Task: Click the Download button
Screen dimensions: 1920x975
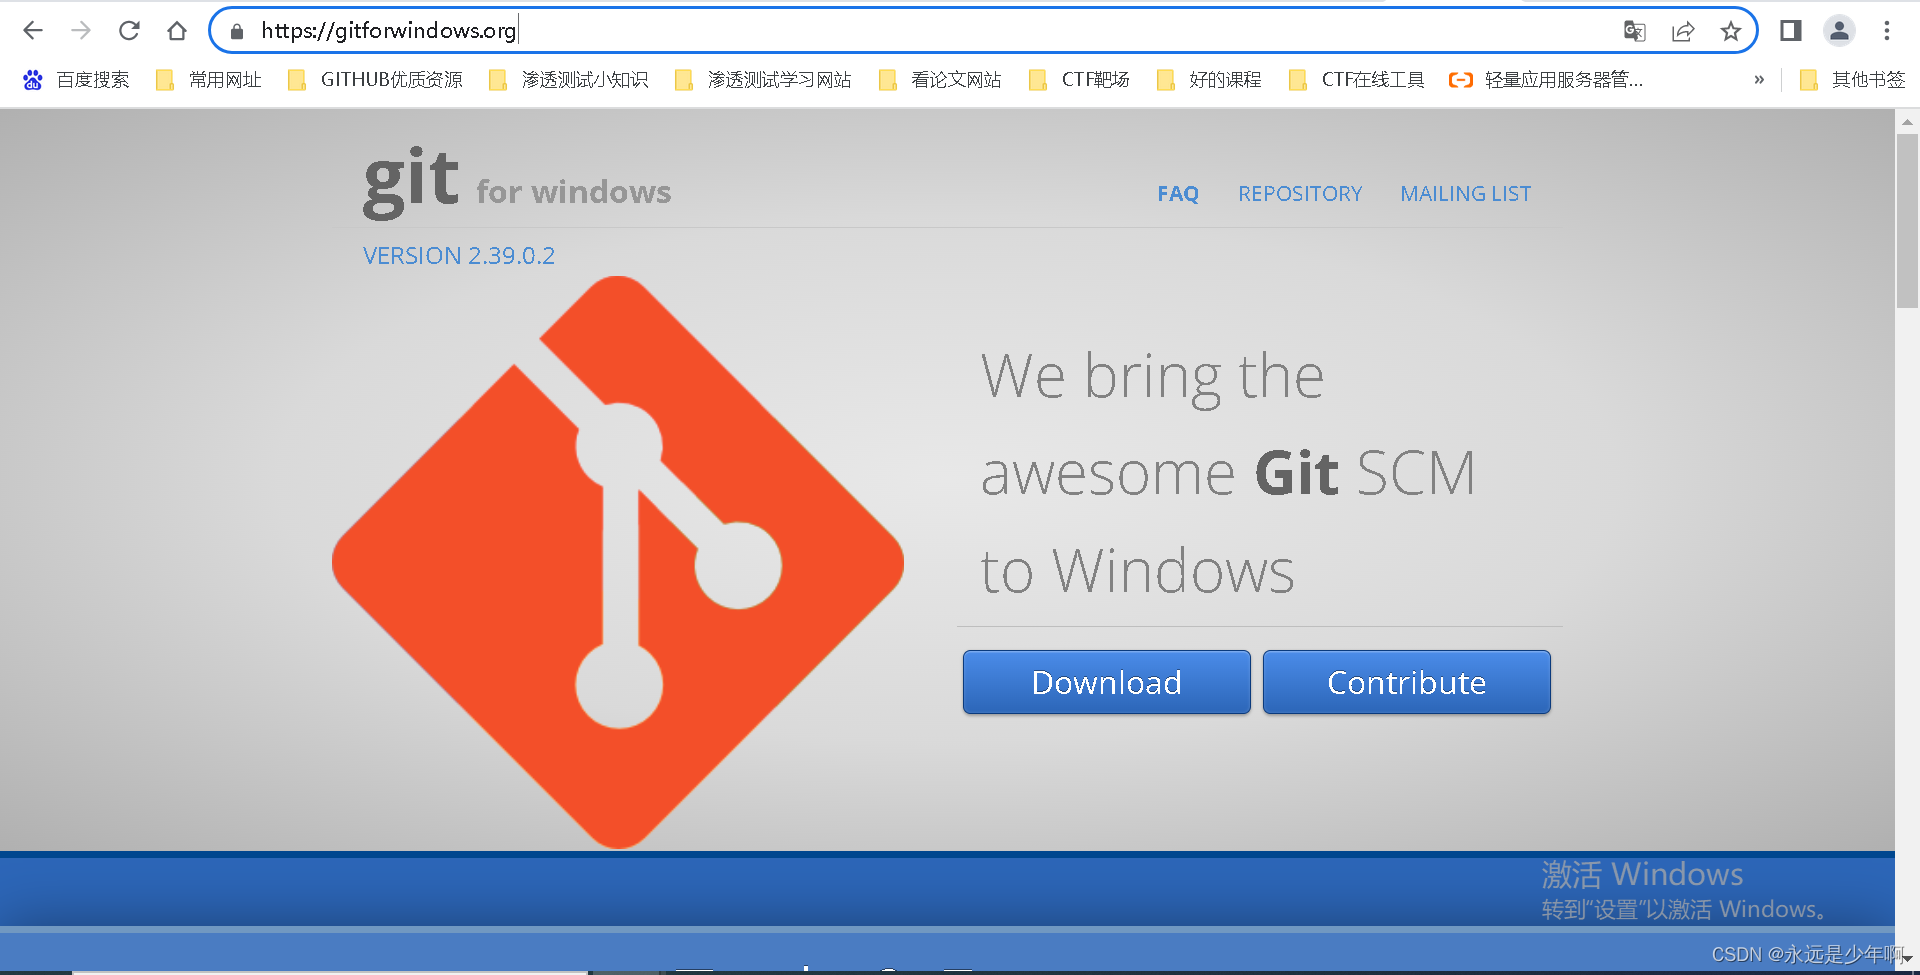Action: (1106, 682)
